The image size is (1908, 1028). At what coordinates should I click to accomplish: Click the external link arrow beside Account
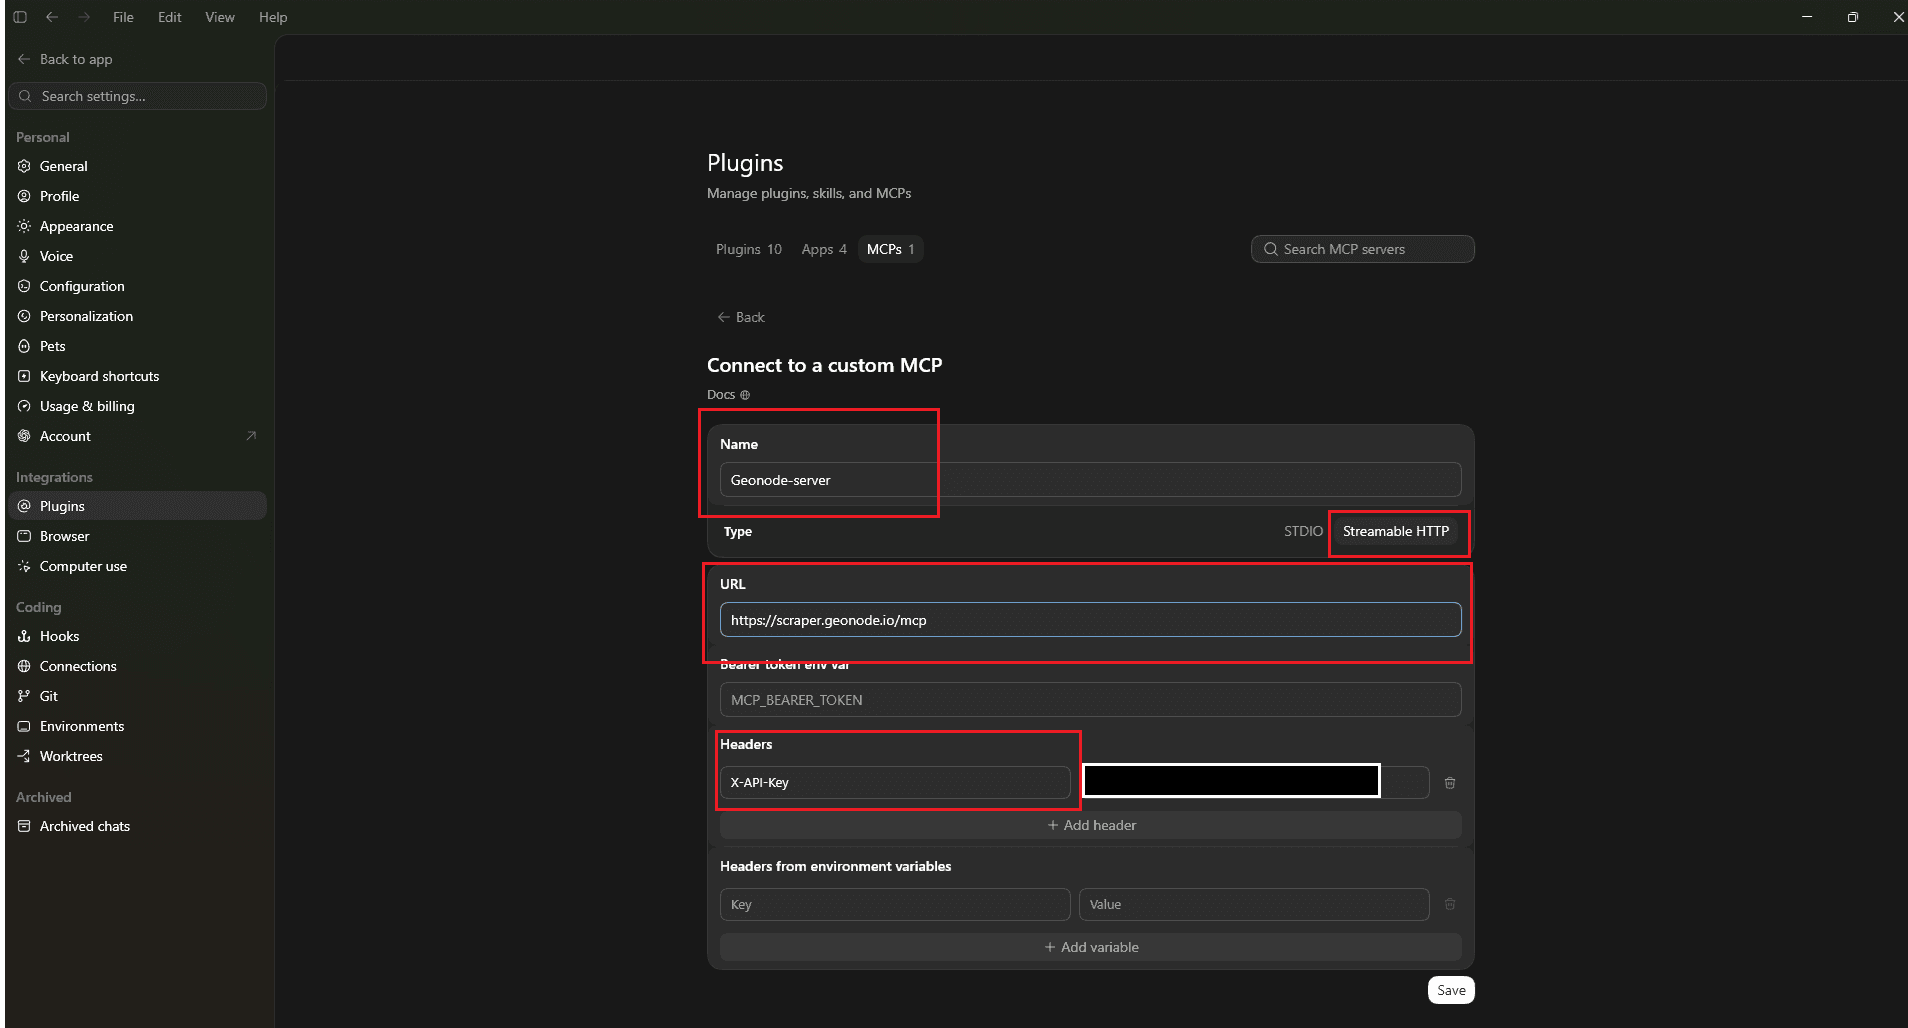(x=251, y=435)
